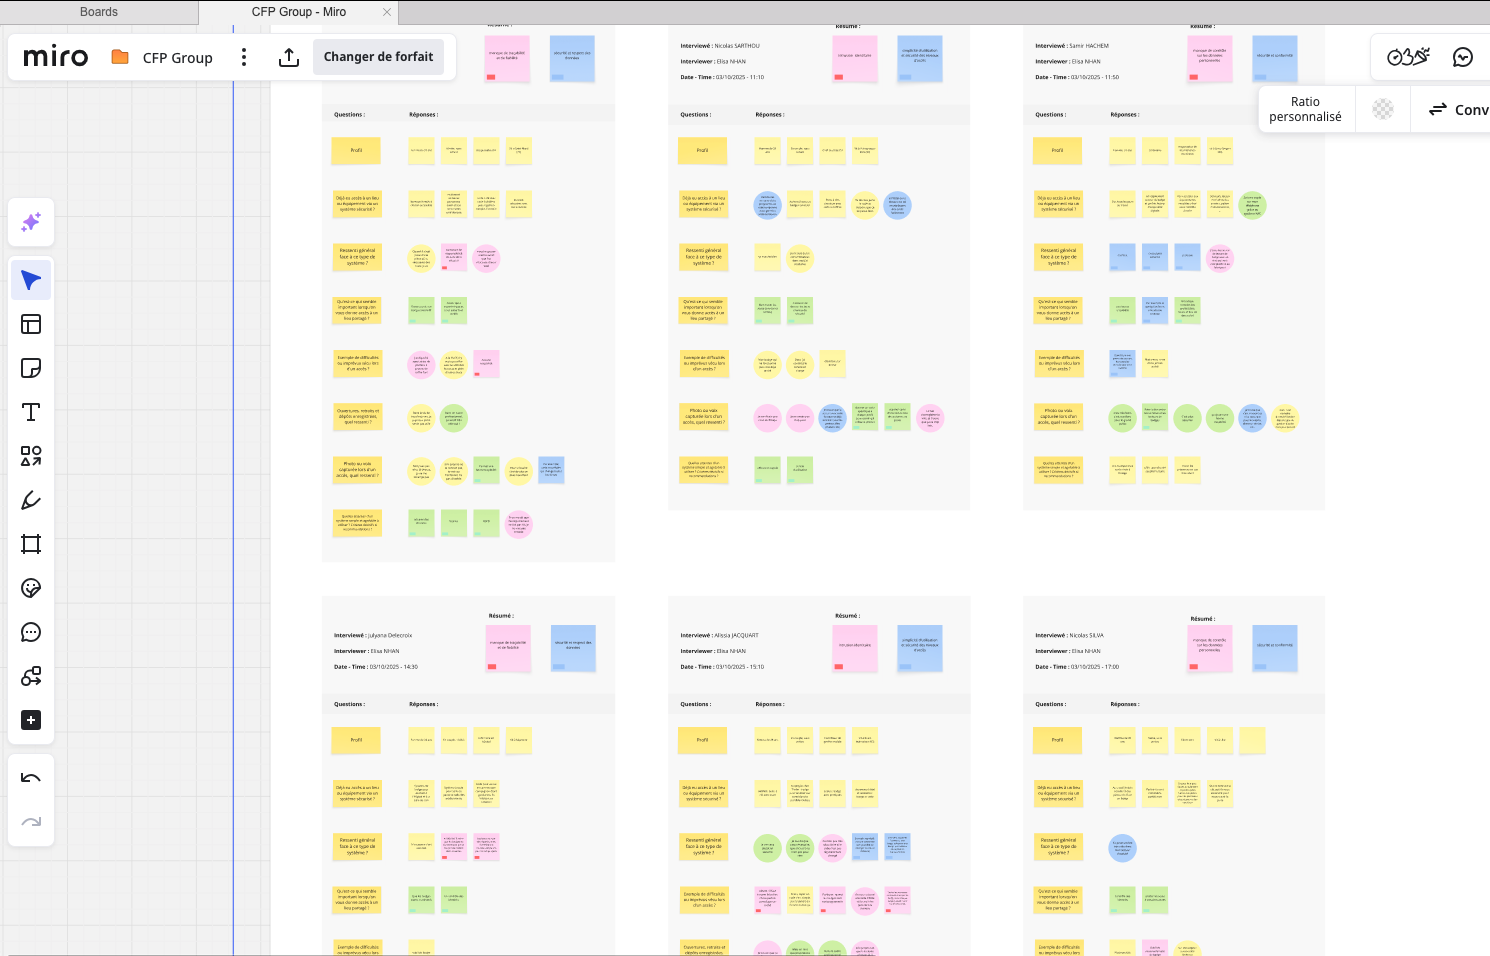Open the diagramming shapes tool
The width and height of the screenshot is (1490, 956).
[x=31, y=676]
